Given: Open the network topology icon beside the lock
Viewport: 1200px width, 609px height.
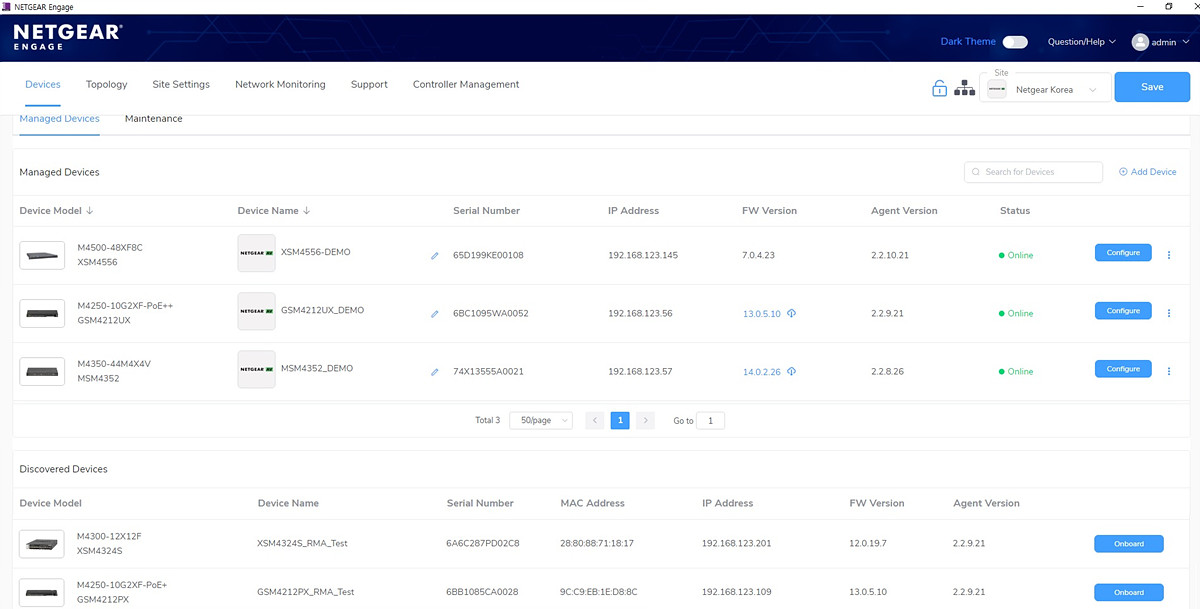Looking at the screenshot, I should [x=964, y=88].
